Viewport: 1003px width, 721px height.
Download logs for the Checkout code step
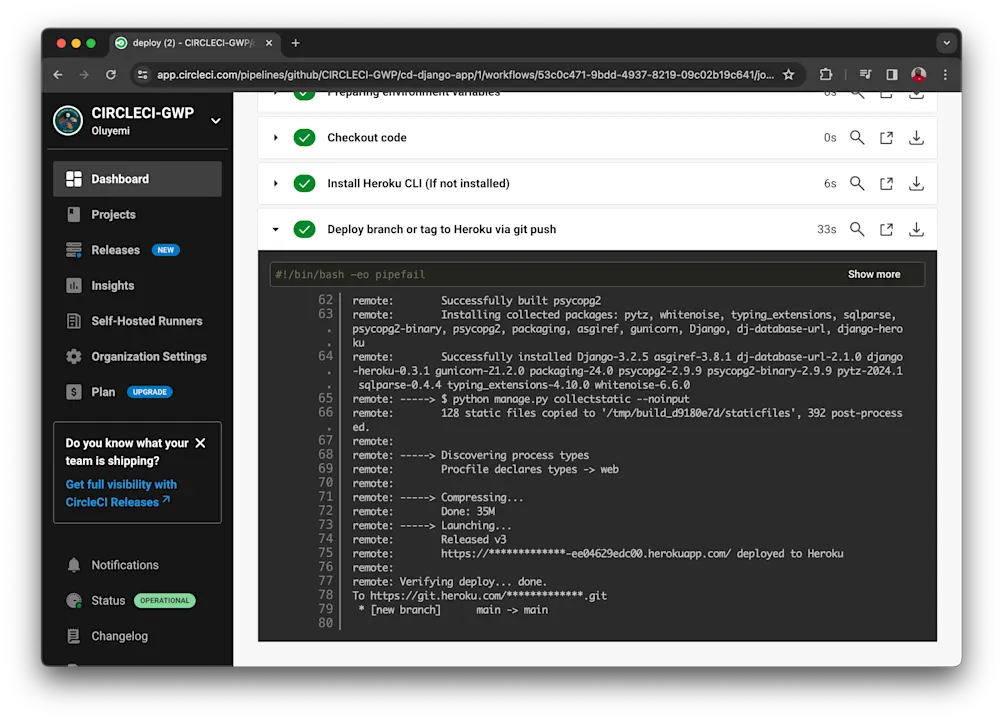pos(915,138)
